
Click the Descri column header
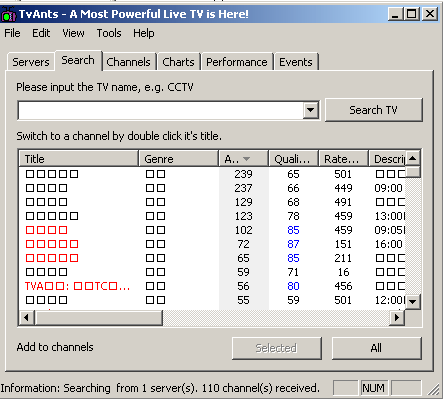(x=387, y=159)
